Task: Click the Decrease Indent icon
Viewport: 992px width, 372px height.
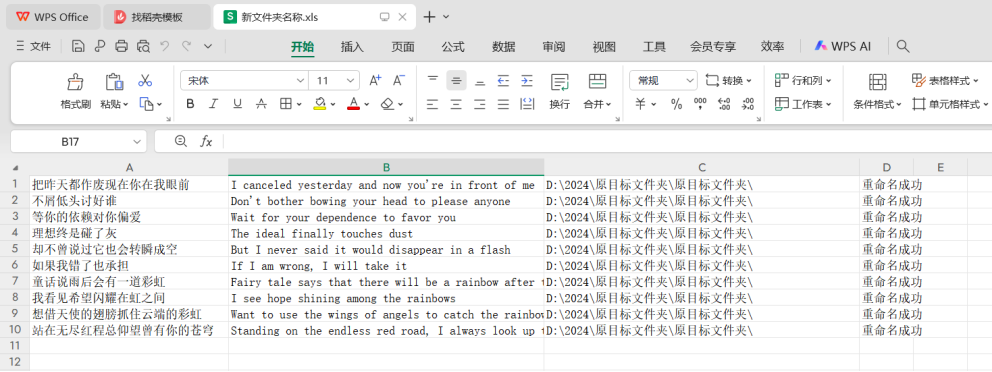Action: pyautogui.click(x=503, y=80)
